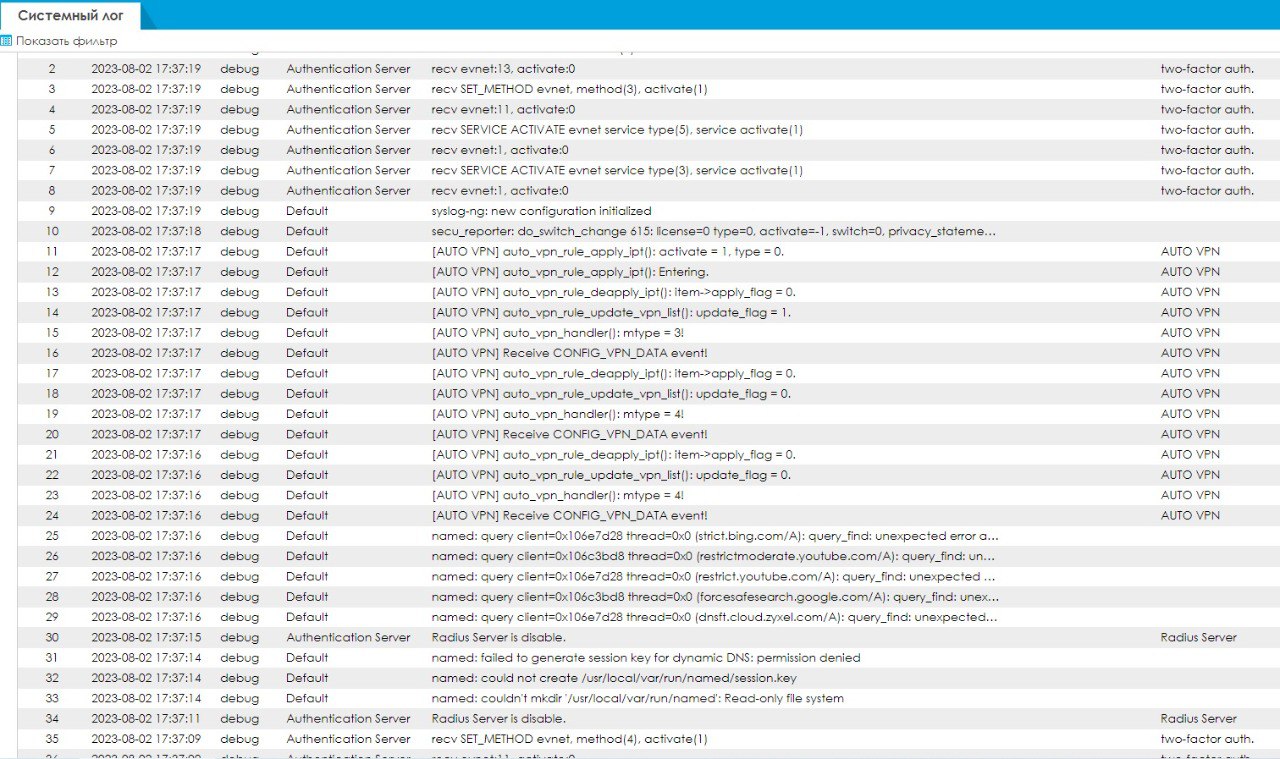The height and width of the screenshot is (759, 1280).
Task: Click 'two-factor auth.' note in row 5
Action: (1207, 130)
